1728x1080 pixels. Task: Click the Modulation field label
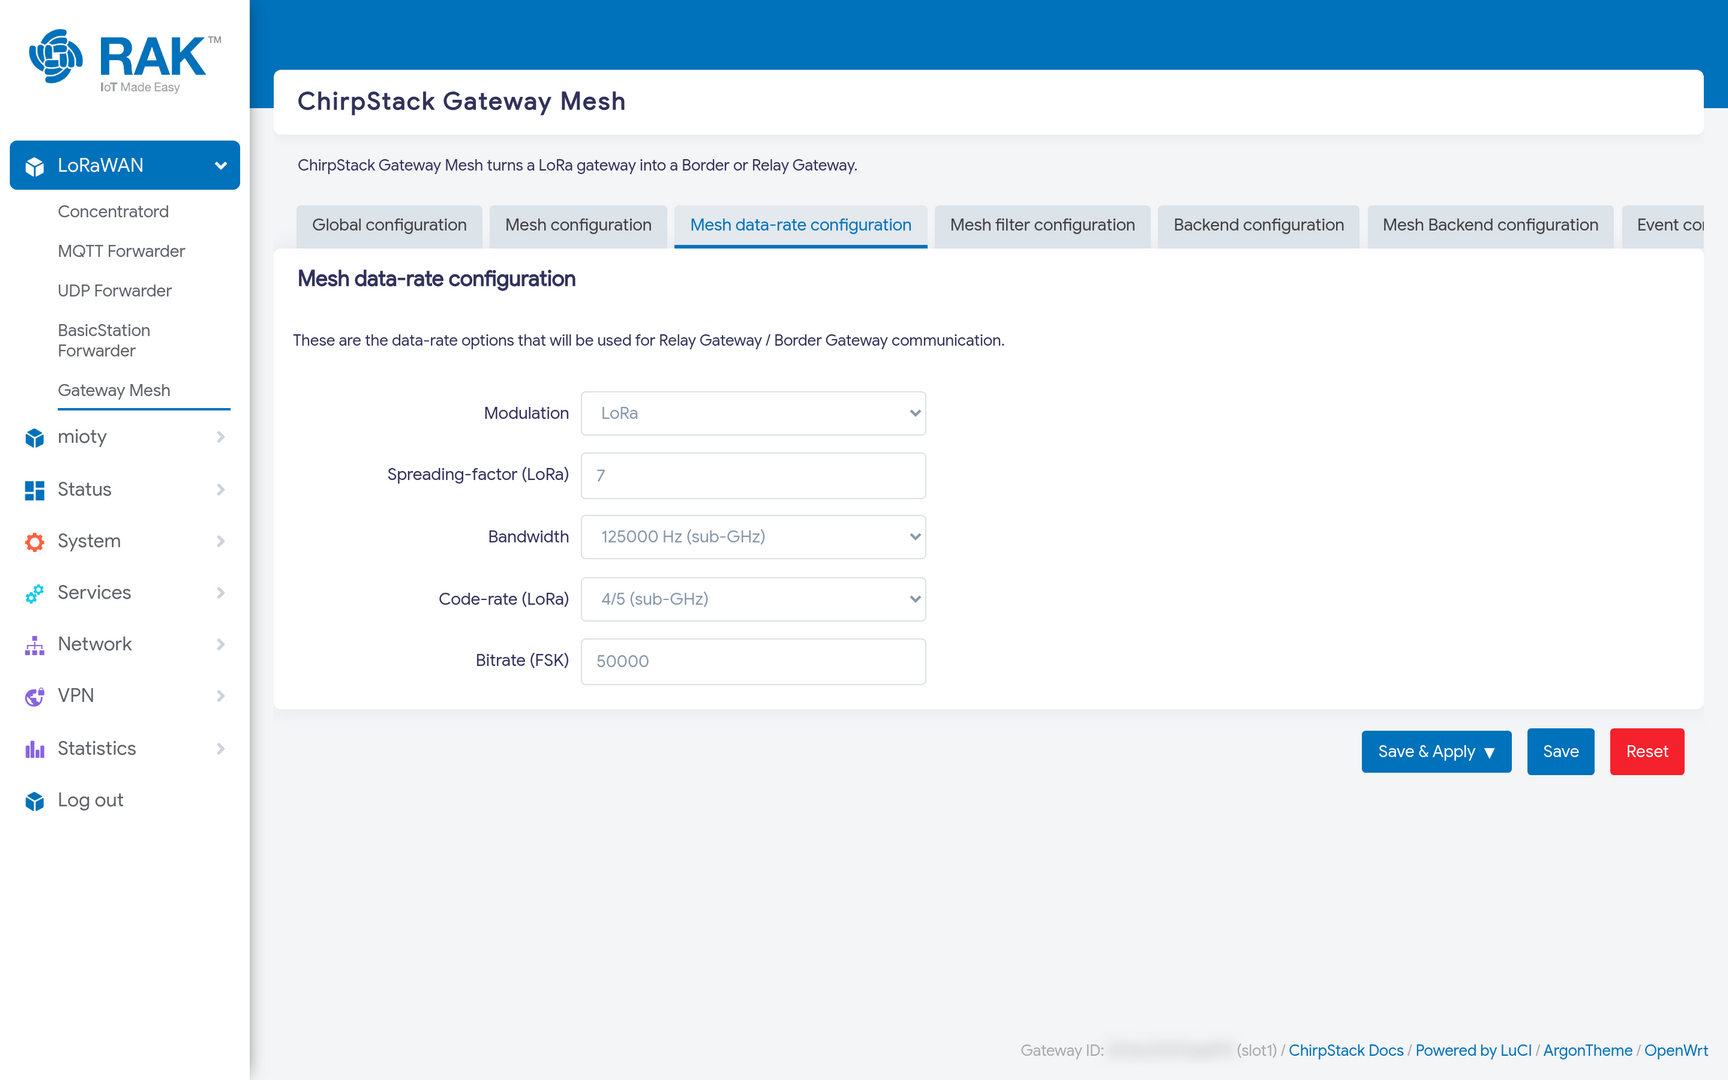coord(526,413)
